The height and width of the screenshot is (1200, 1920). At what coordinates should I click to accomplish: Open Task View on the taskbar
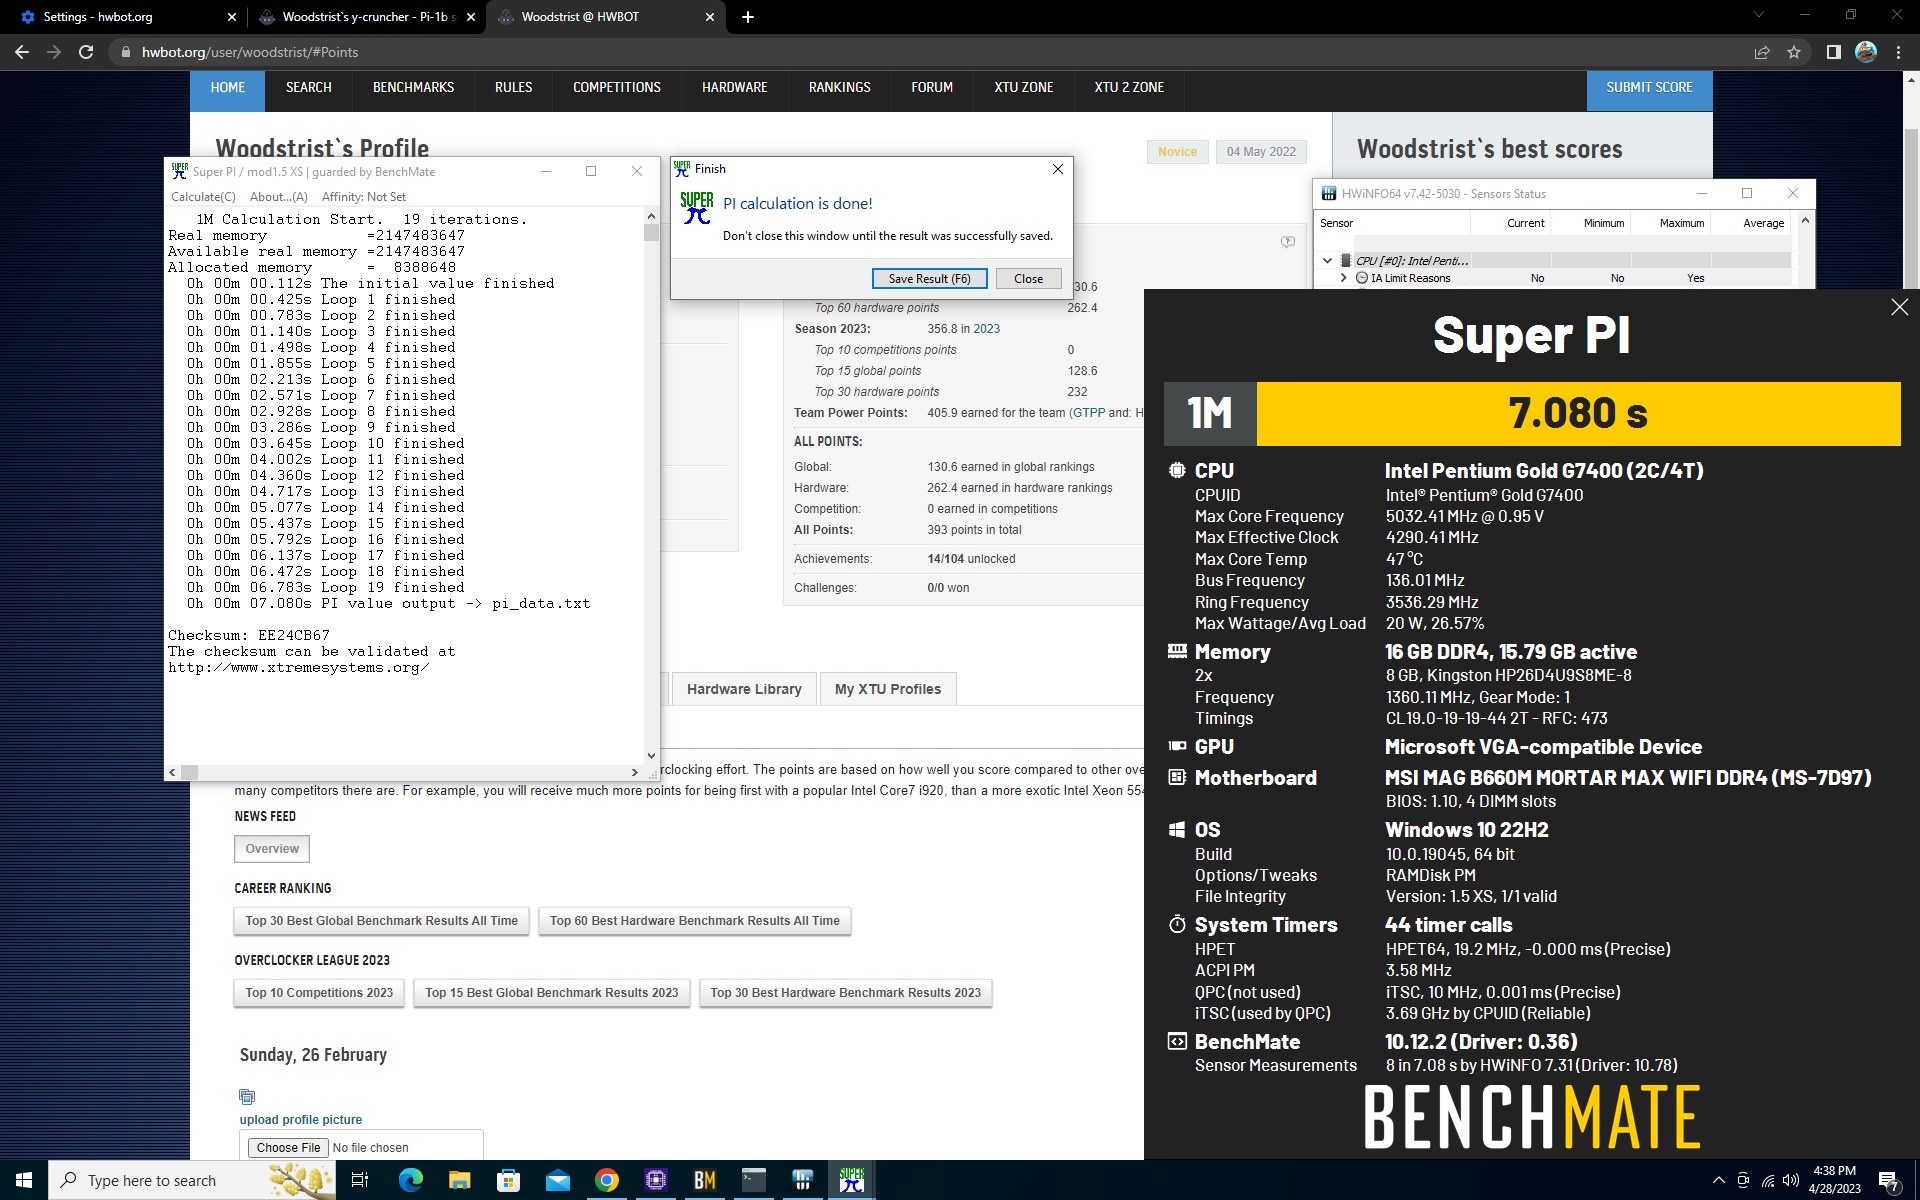click(x=359, y=1180)
